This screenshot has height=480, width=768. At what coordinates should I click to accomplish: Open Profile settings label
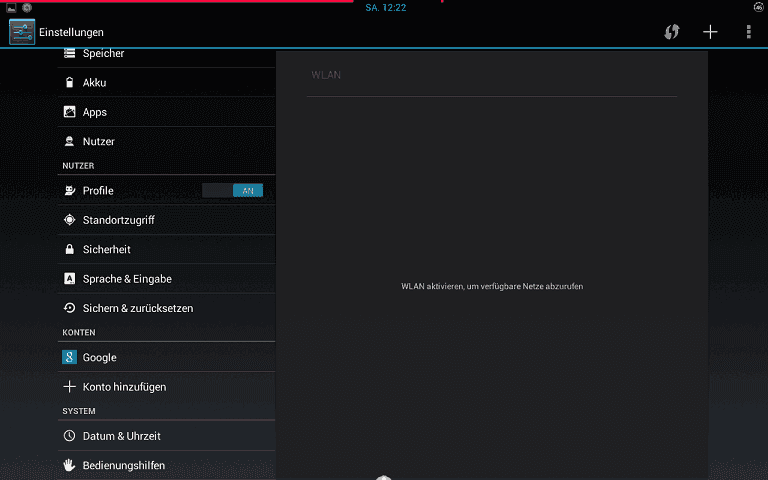[x=98, y=191]
